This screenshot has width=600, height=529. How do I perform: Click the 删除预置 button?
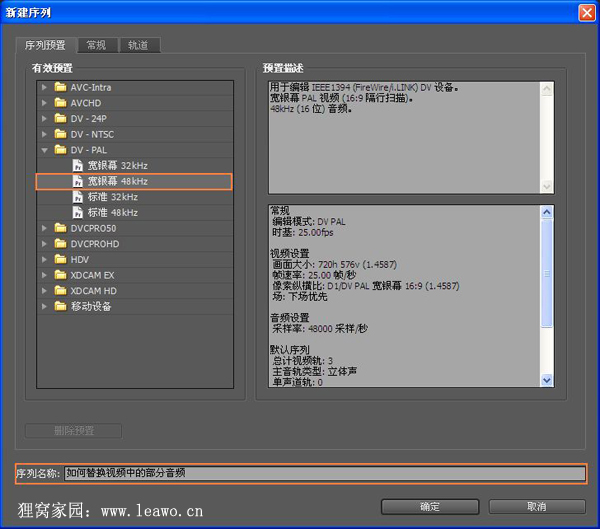click(x=73, y=431)
